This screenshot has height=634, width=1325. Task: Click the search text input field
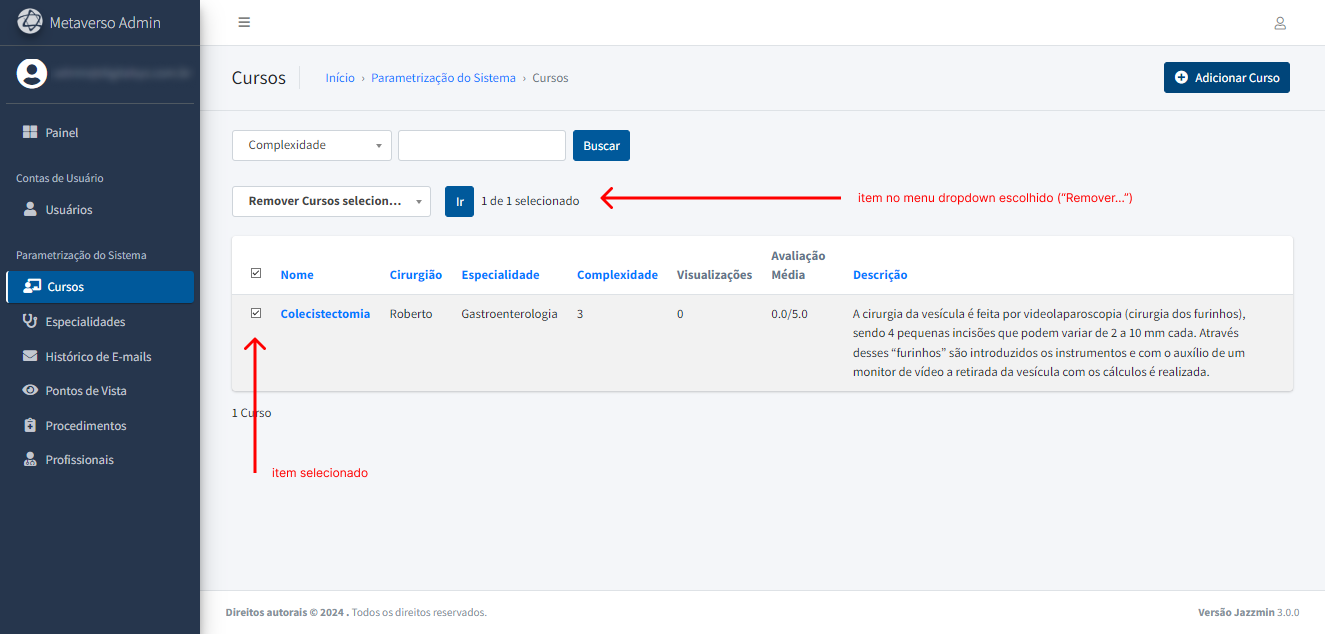pyautogui.click(x=482, y=145)
